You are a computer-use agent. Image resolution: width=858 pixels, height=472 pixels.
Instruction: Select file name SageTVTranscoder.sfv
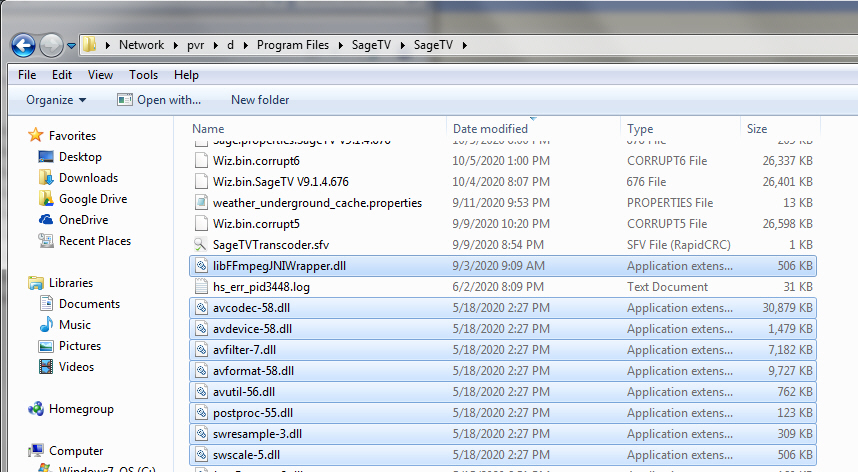(x=271, y=245)
